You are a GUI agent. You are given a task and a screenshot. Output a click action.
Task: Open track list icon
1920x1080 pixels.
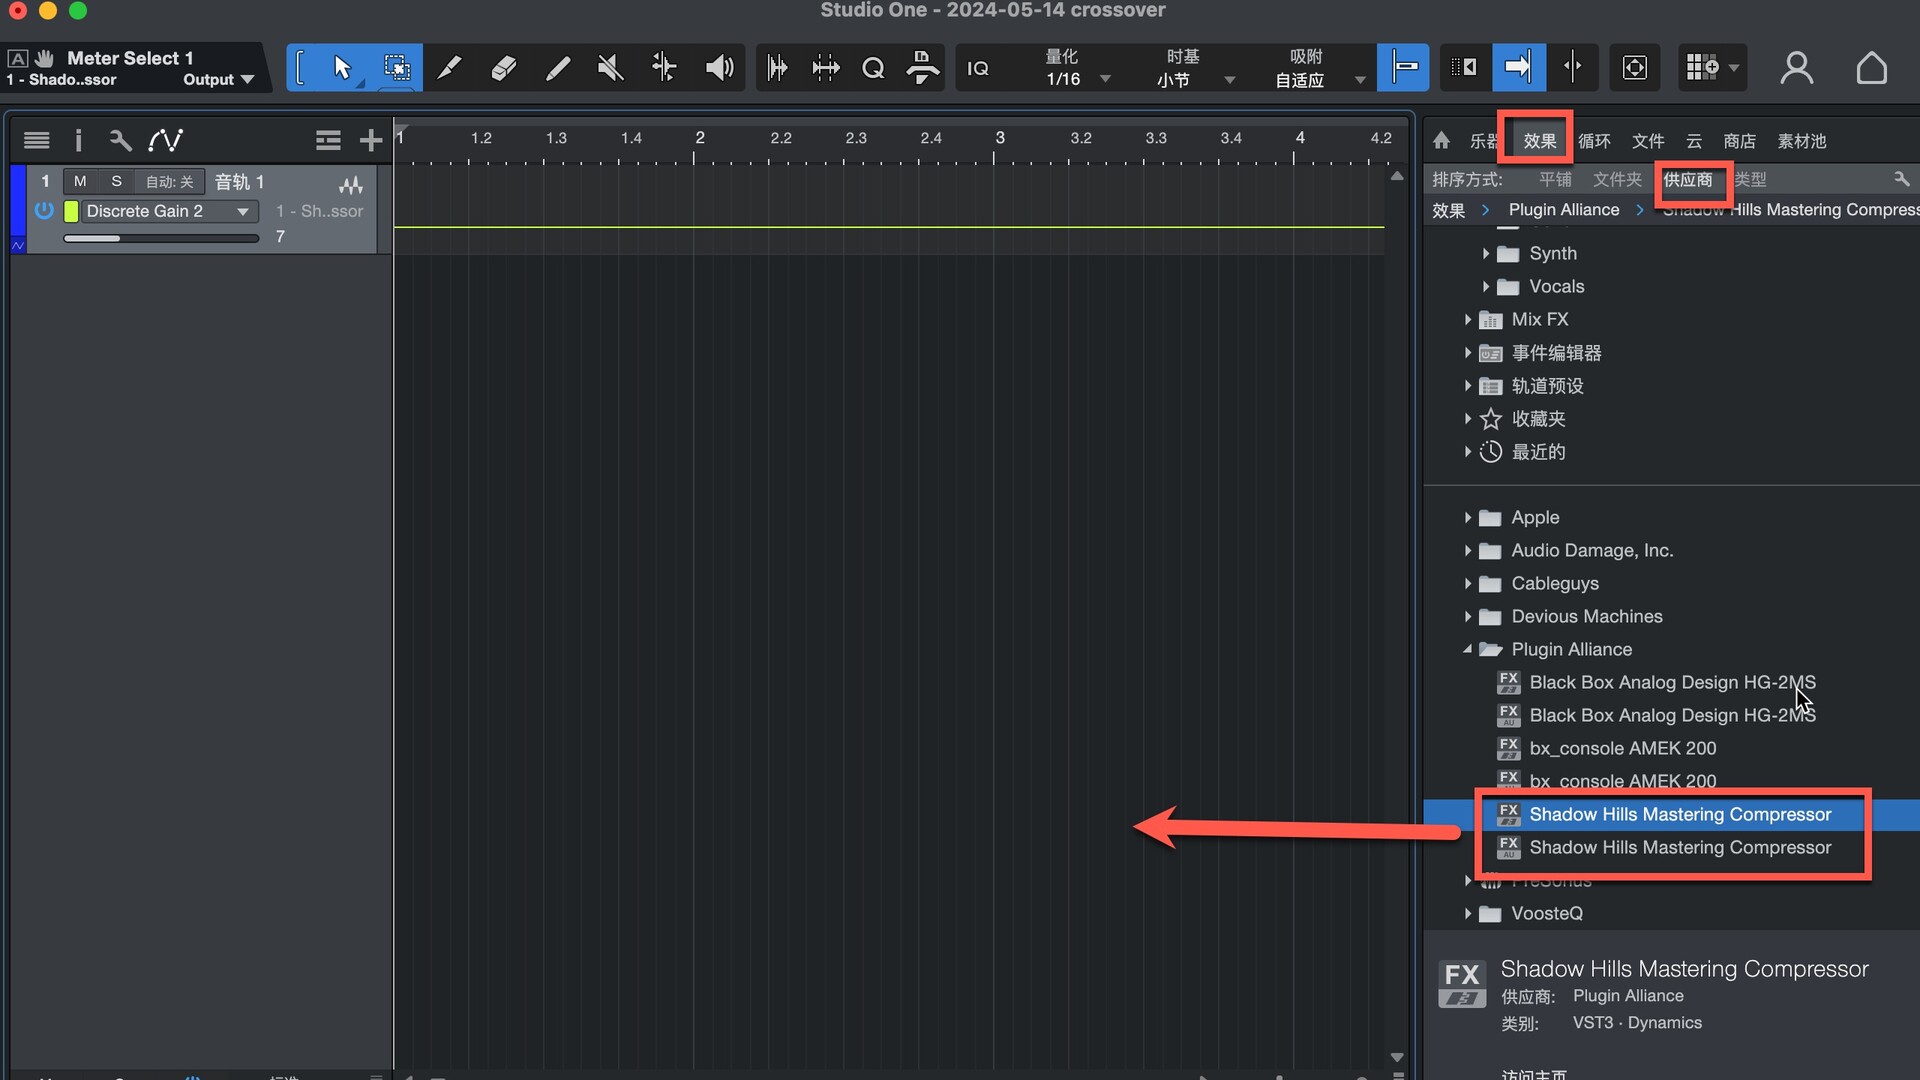pos(37,140)
